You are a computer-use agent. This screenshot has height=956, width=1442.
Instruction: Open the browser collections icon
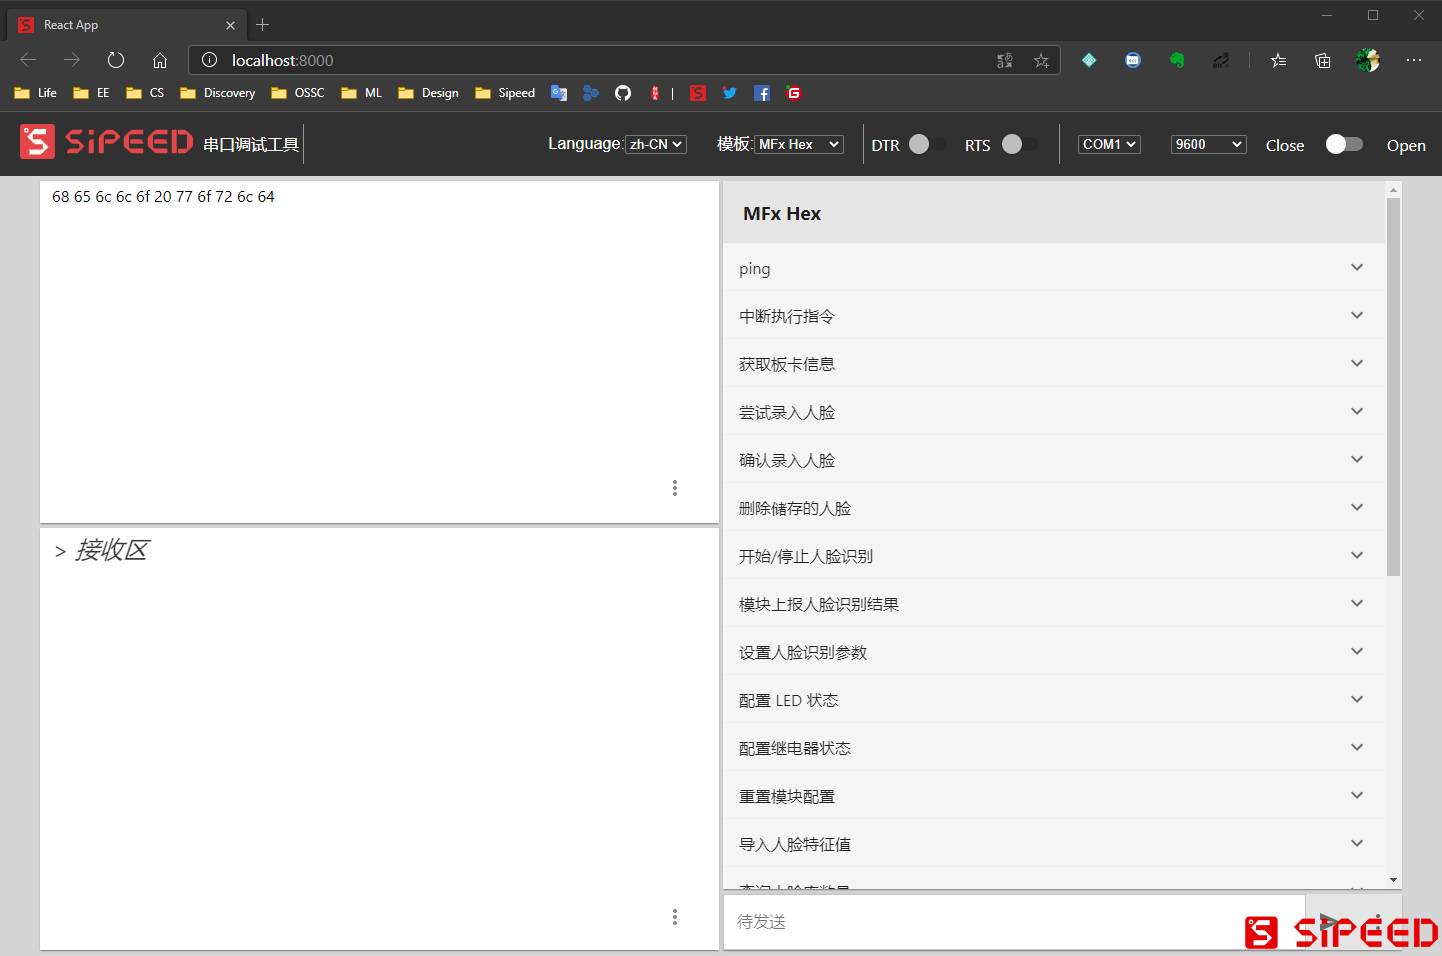1322,60
